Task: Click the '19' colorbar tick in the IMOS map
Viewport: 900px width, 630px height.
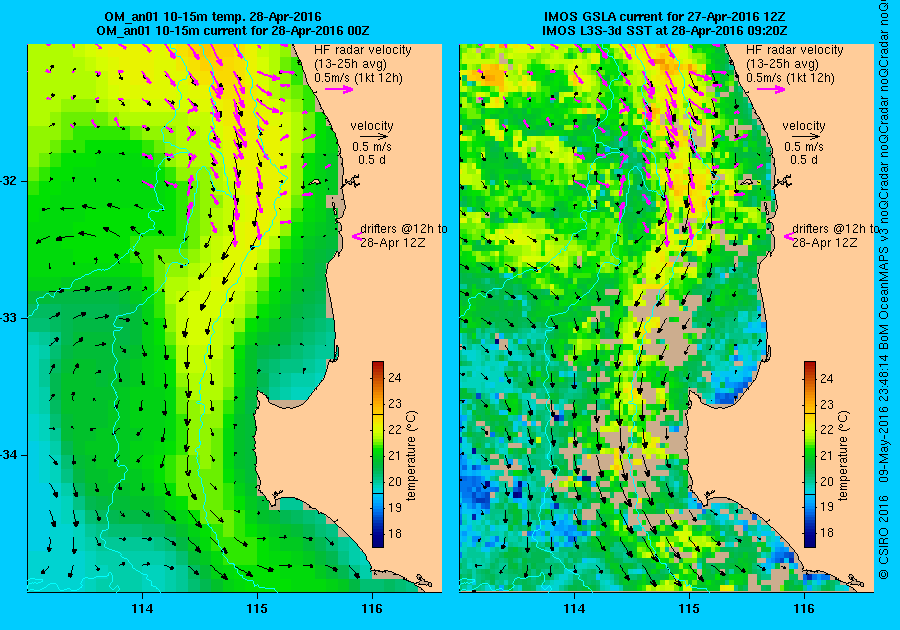Action: 827,507
